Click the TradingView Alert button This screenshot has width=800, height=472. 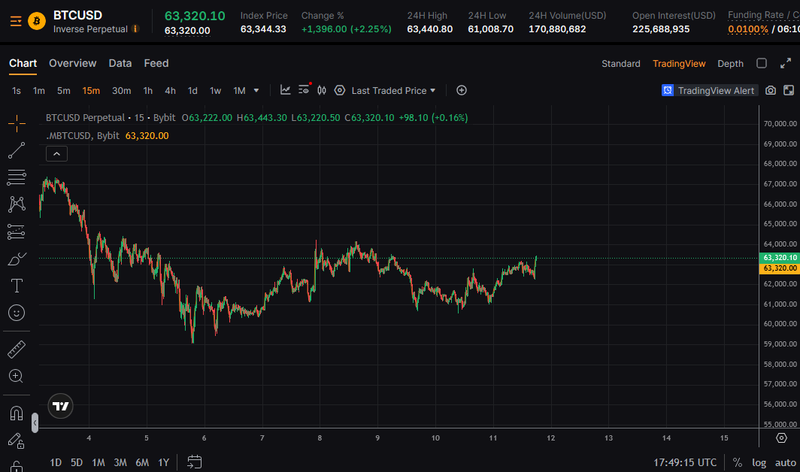coord(709,90)
